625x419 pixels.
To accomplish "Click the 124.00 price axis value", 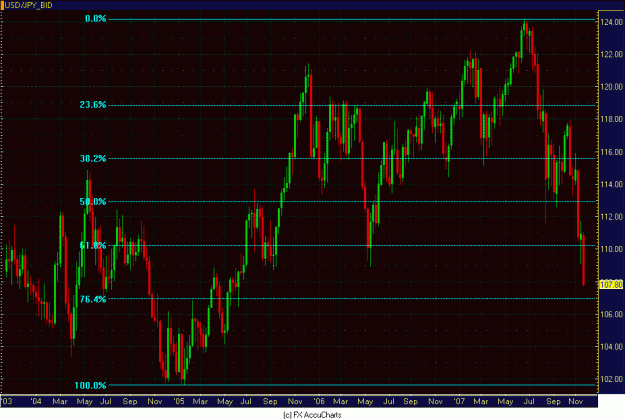I will (611, 22).
